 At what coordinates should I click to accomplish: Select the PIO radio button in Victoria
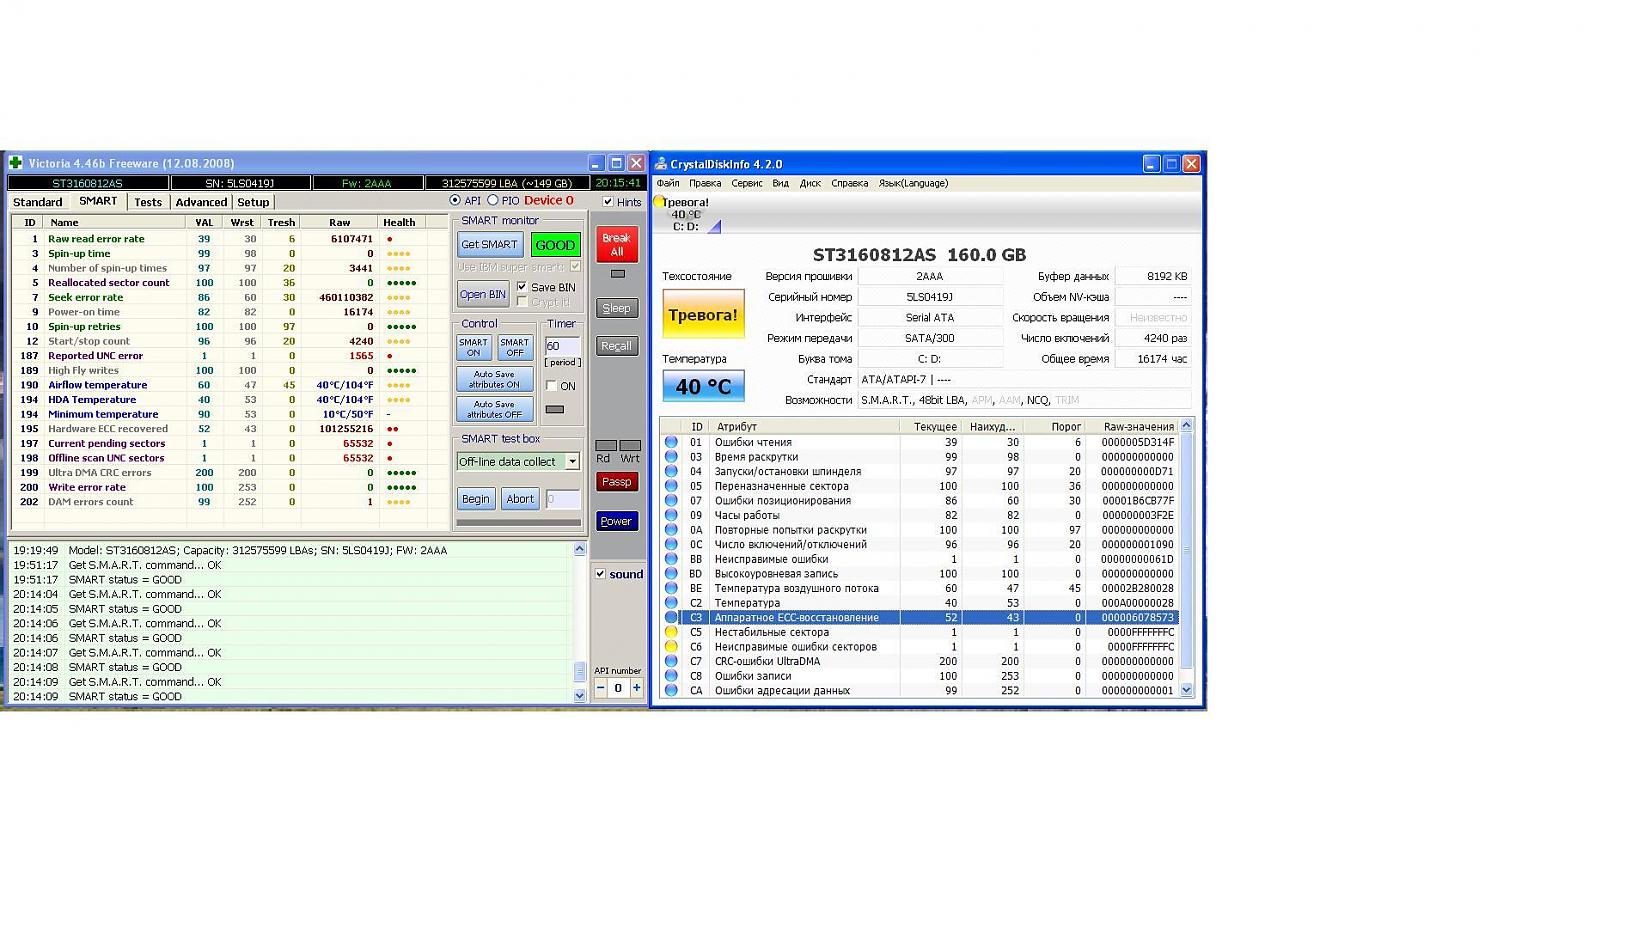pos(493,201)
